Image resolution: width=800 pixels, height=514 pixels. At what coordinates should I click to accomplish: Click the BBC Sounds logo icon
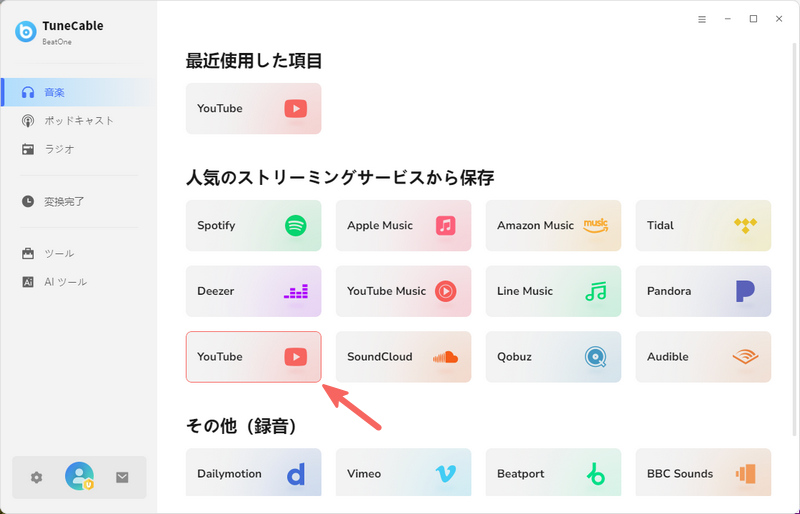[745, 474]
